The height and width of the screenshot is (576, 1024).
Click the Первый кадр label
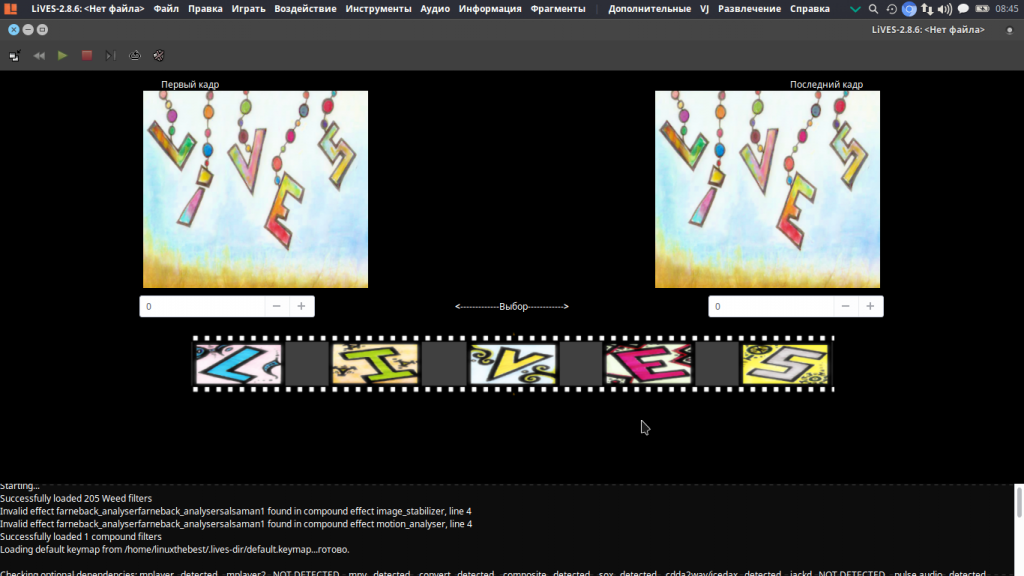(x=190, y=84)
